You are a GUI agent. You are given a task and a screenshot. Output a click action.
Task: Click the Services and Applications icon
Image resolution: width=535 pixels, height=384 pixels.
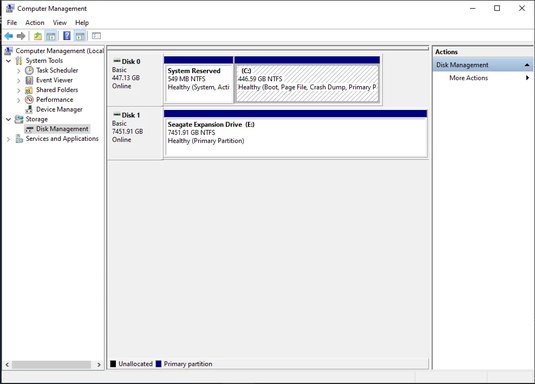tap(19, 139)
